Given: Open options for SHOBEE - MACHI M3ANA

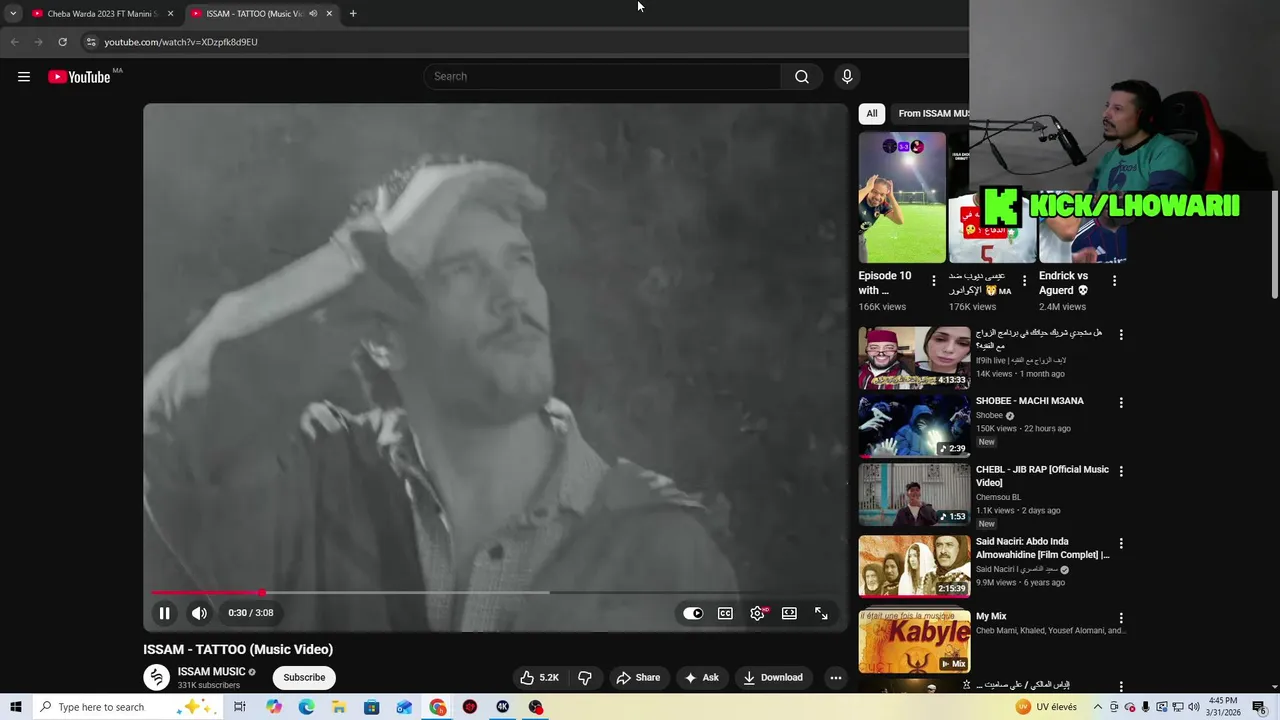Looking at the screenshot, I should pyautogui.click(x=1121, y=403).
